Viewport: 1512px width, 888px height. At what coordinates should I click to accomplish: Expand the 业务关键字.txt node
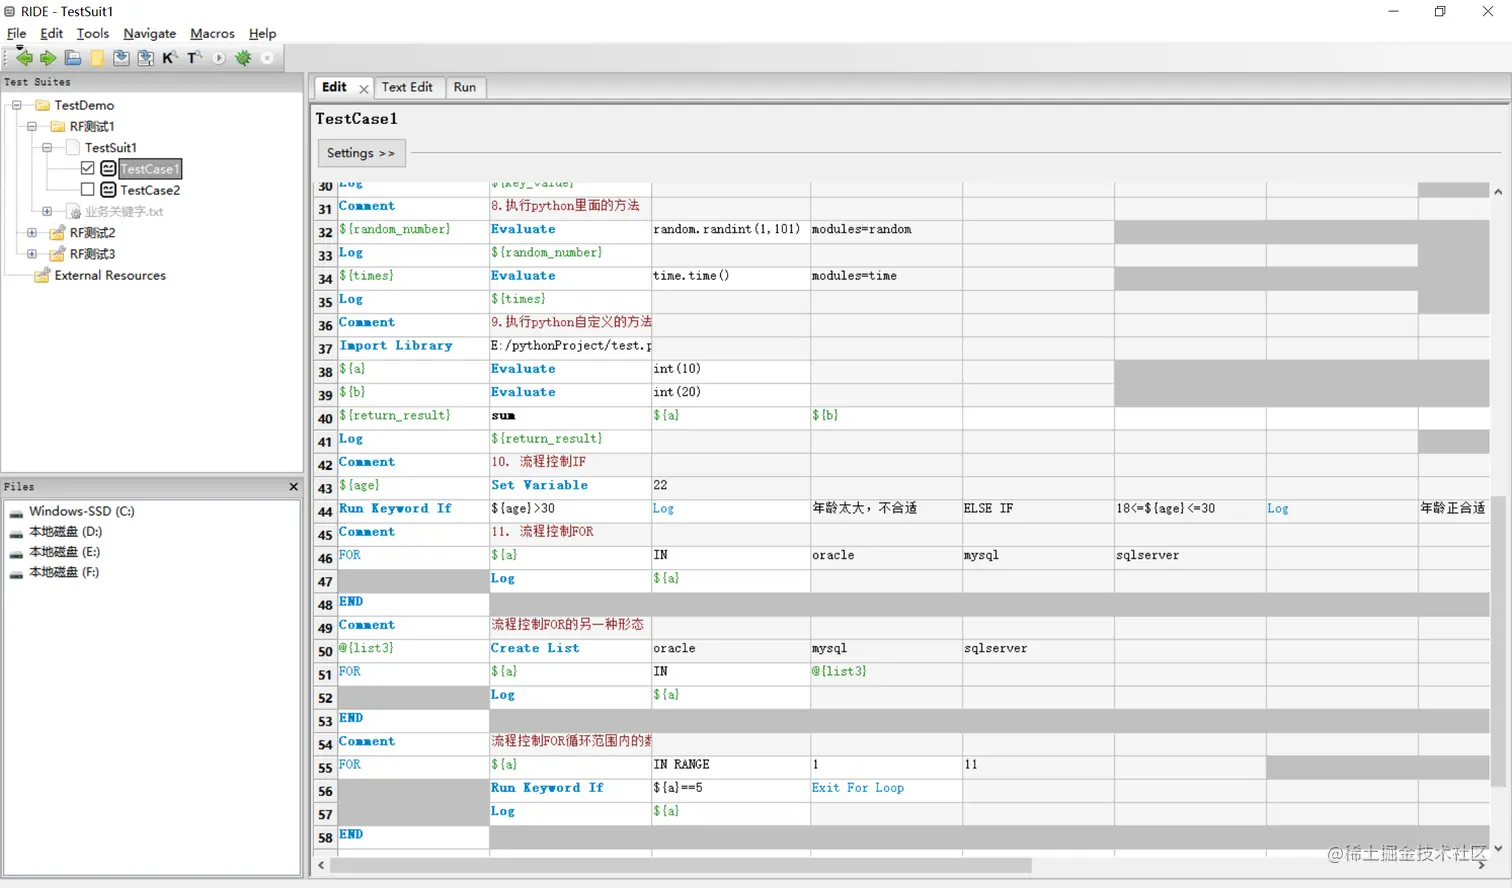click(47, 211)
